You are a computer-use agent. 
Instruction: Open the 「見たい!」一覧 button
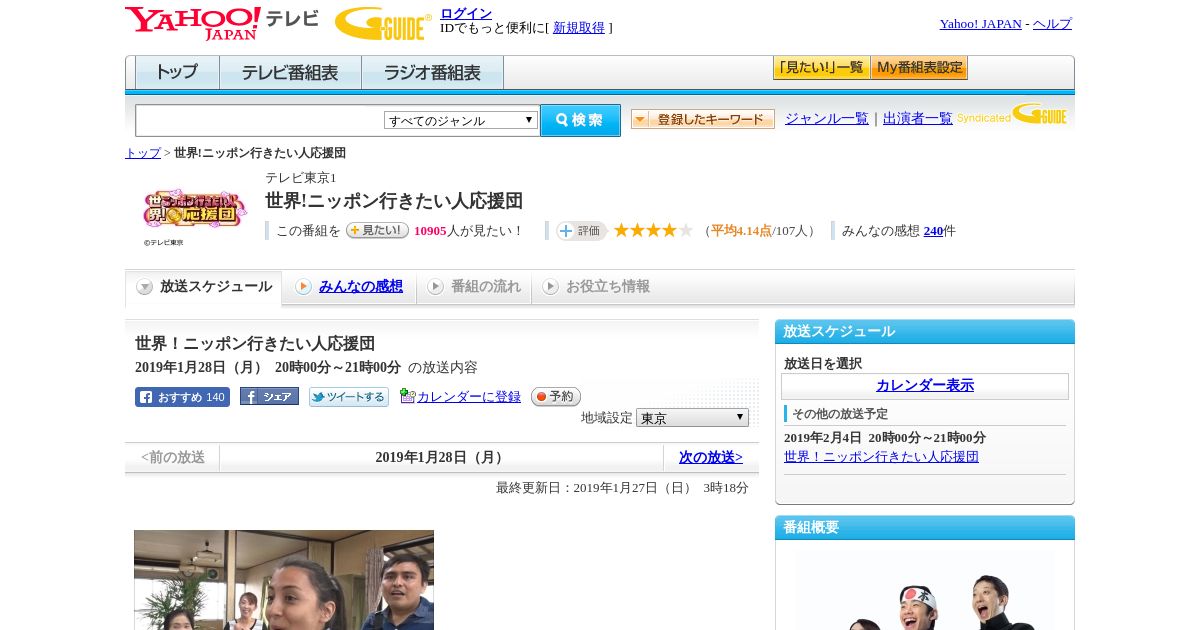click(x=821, y=68)
